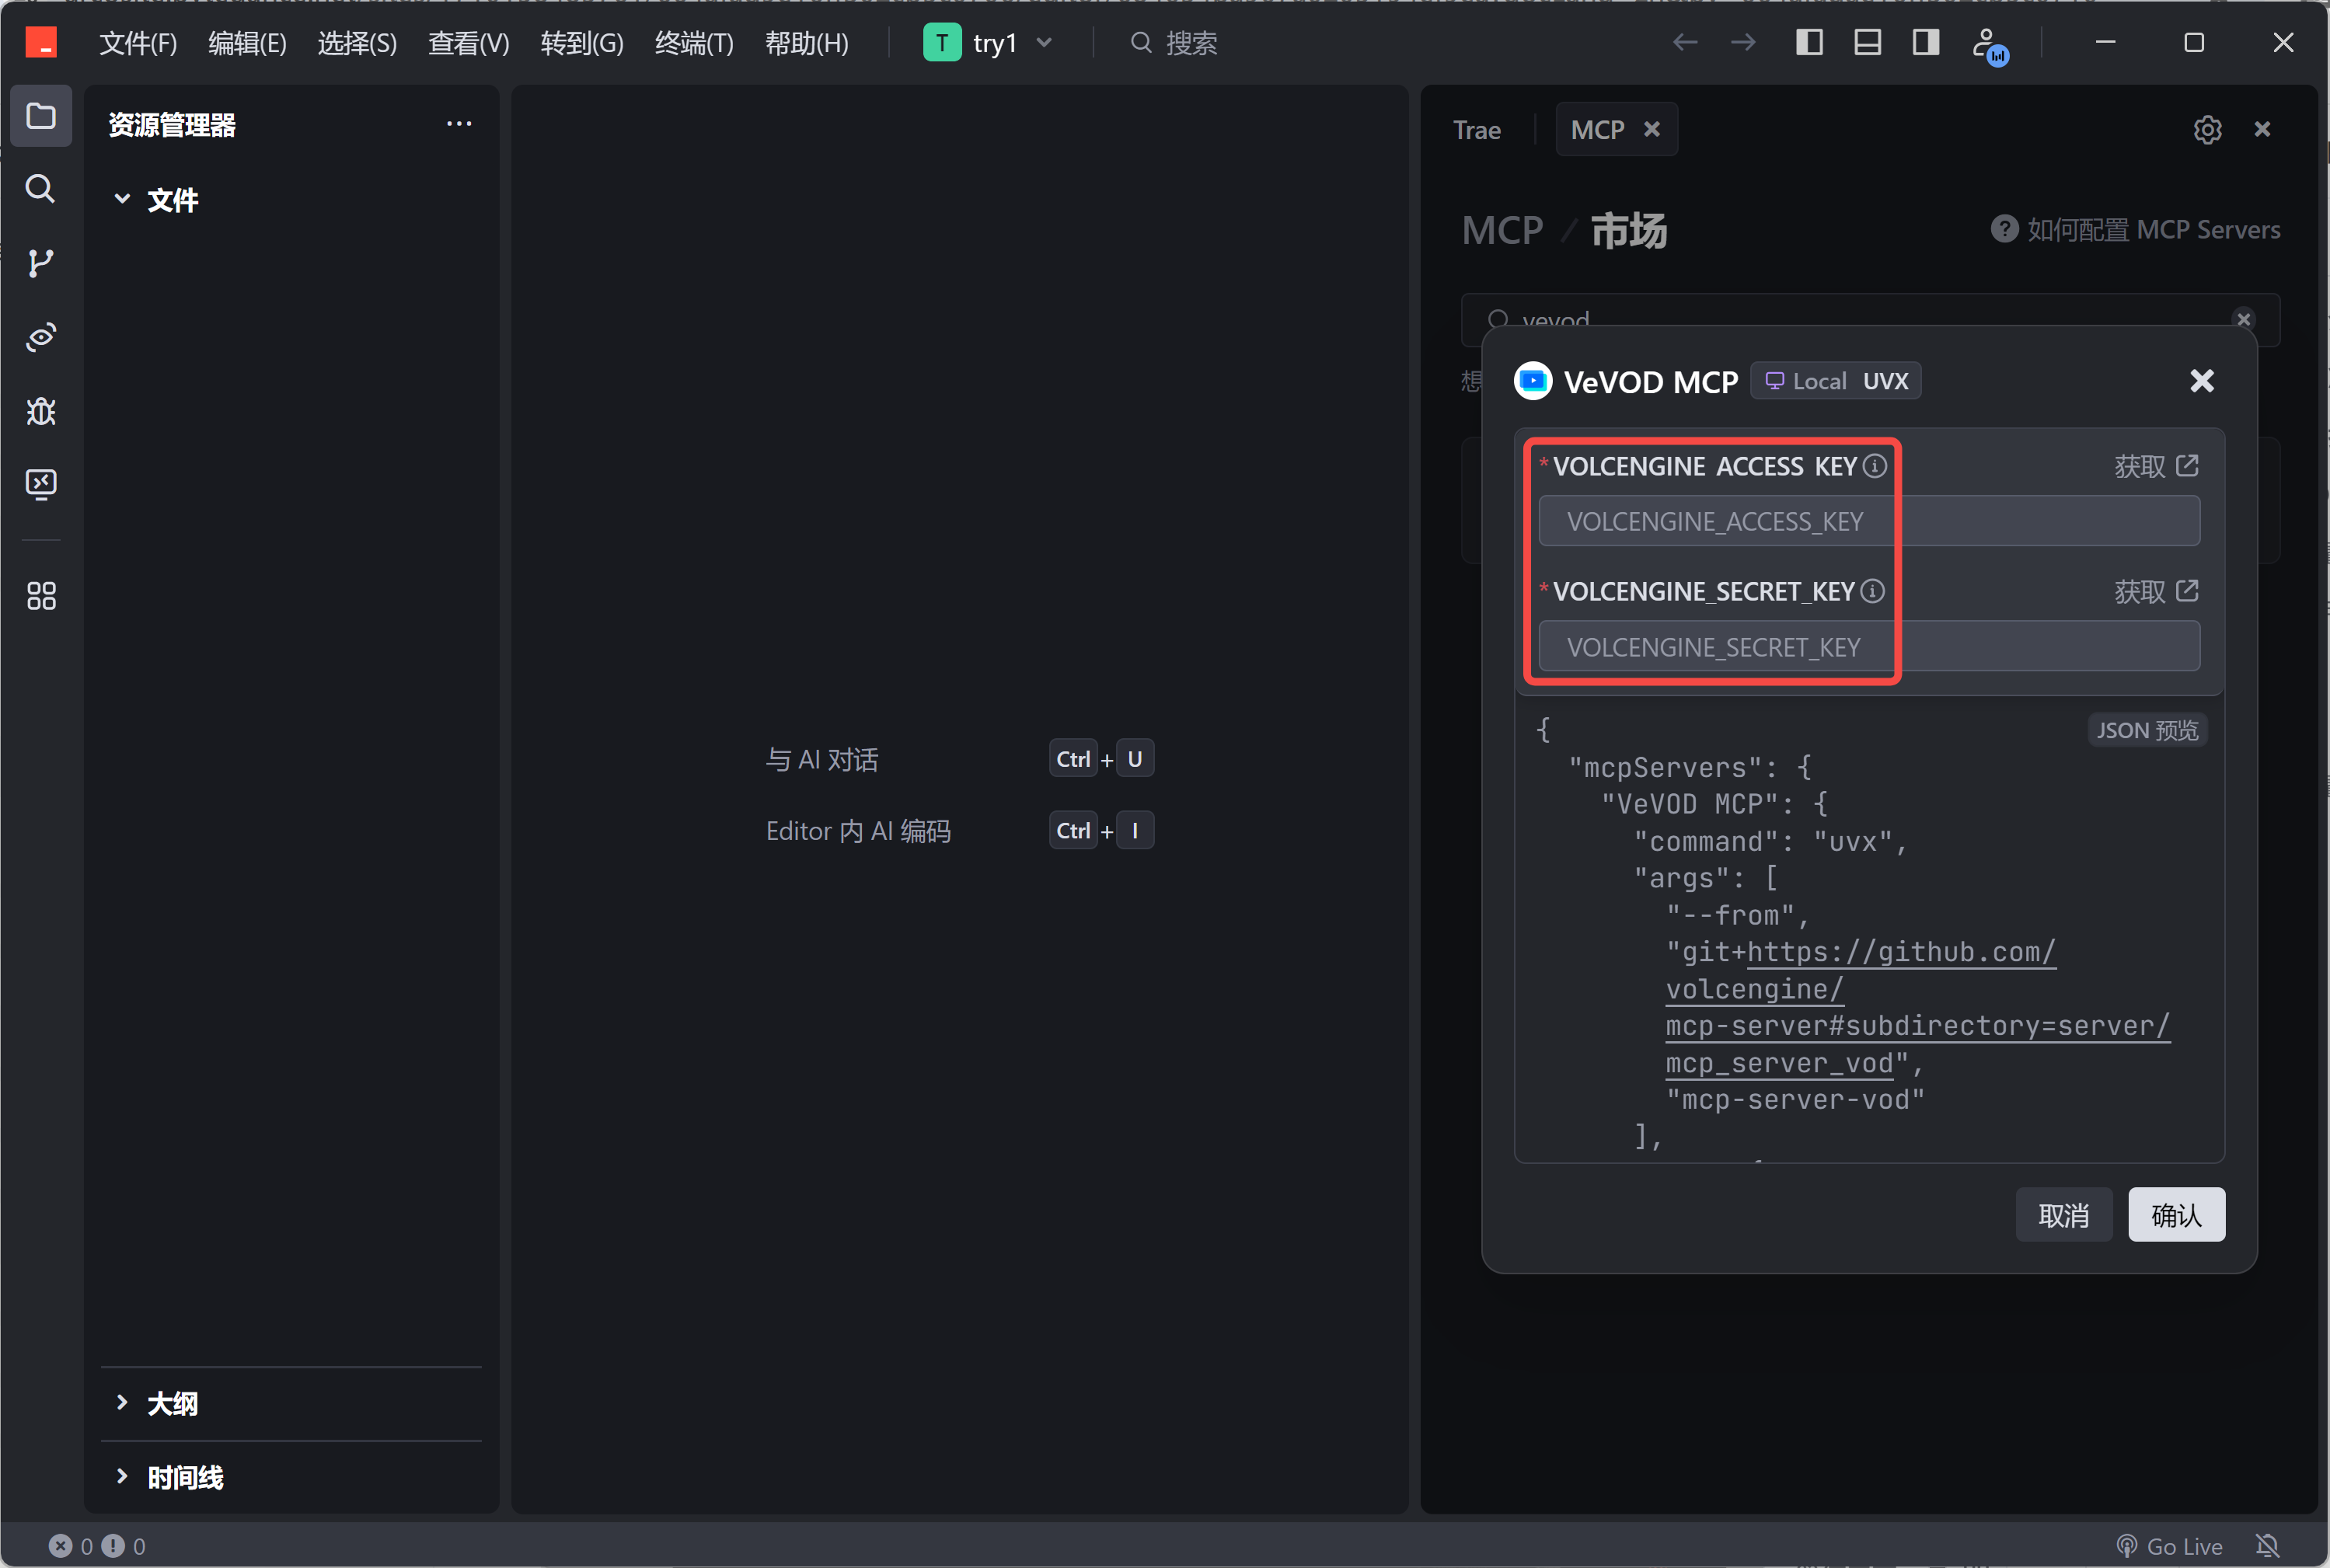Click the 取消 button
Screen dimensions: 2330x1568
[2064, 1215]
